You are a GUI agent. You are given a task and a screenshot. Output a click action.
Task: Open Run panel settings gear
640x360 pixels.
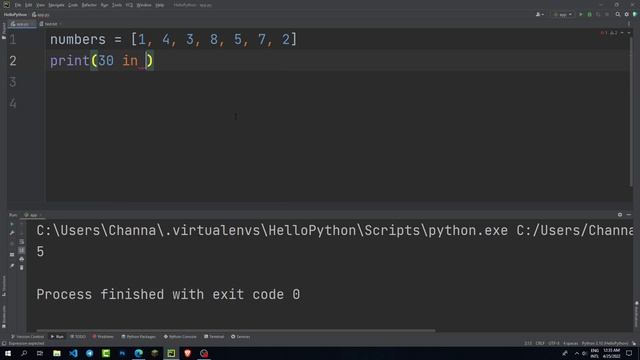point(620,215)
